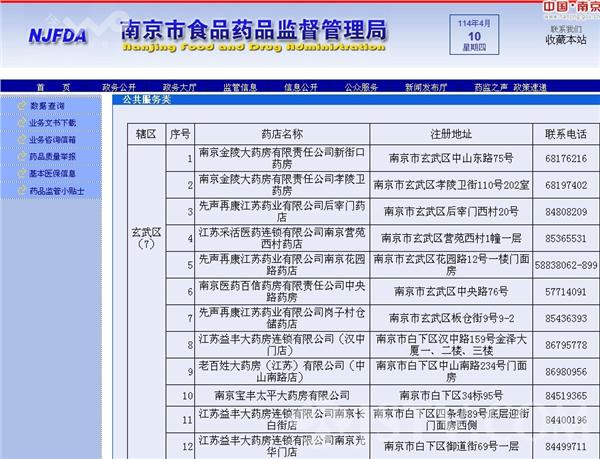Click the icon beside 基本医保信息
This screenshot has height=459, width=600.
tap(20, 173)
